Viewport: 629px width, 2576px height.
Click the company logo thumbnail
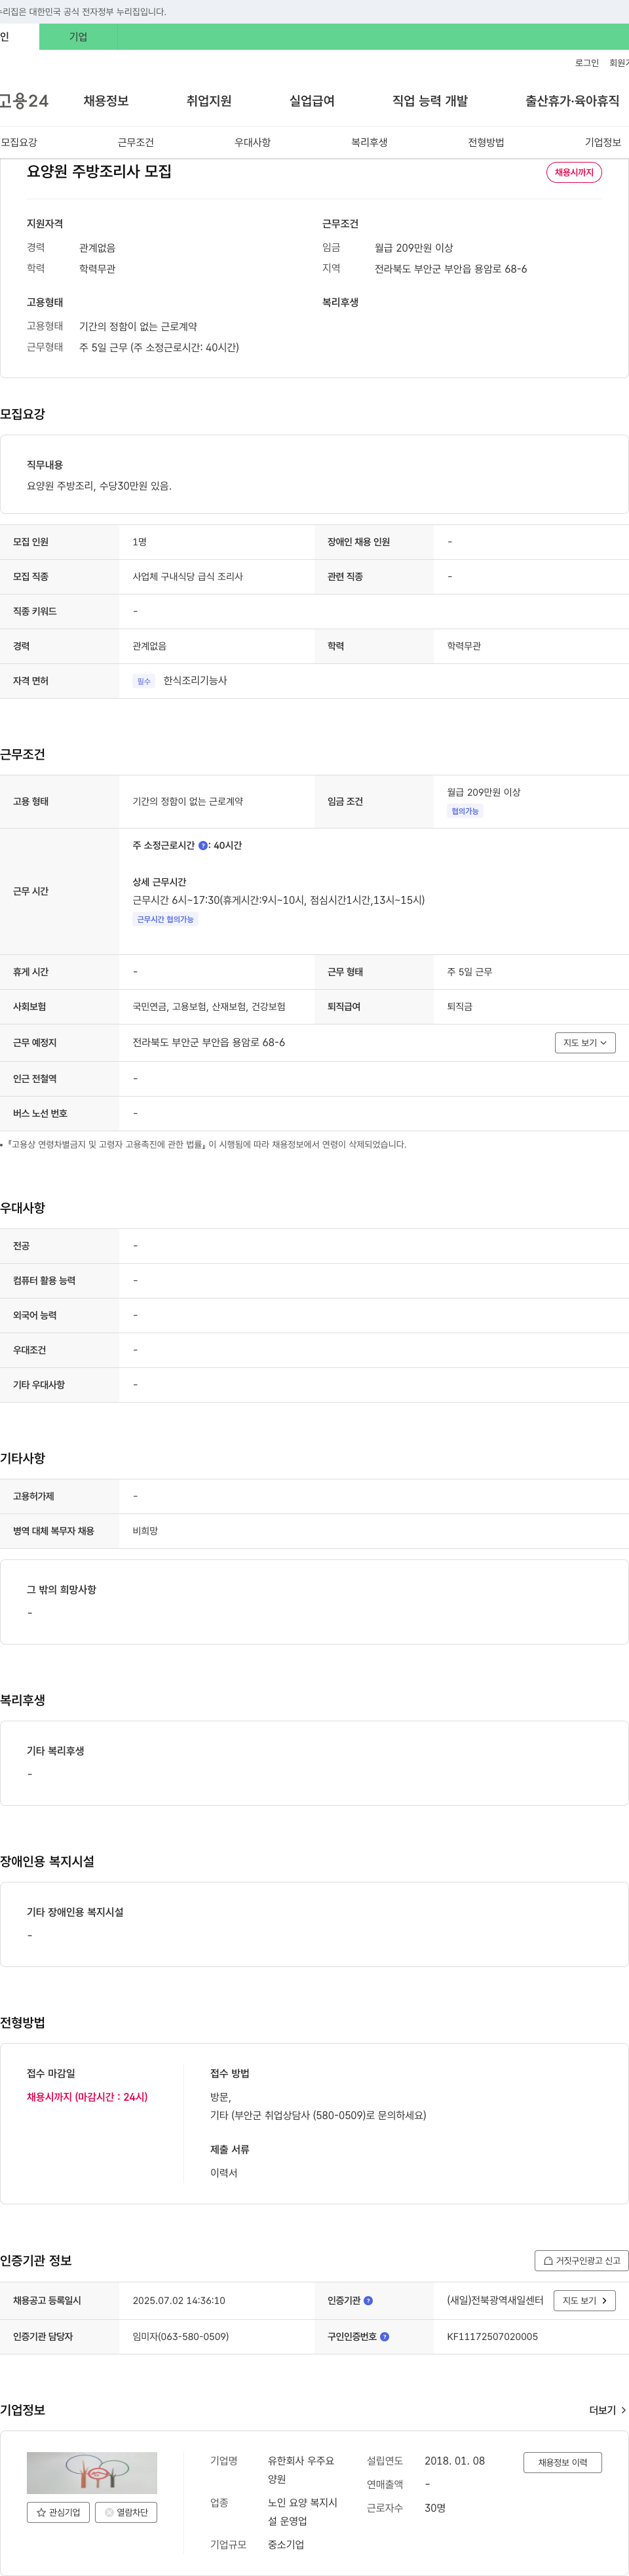(x=92, y=2473)
